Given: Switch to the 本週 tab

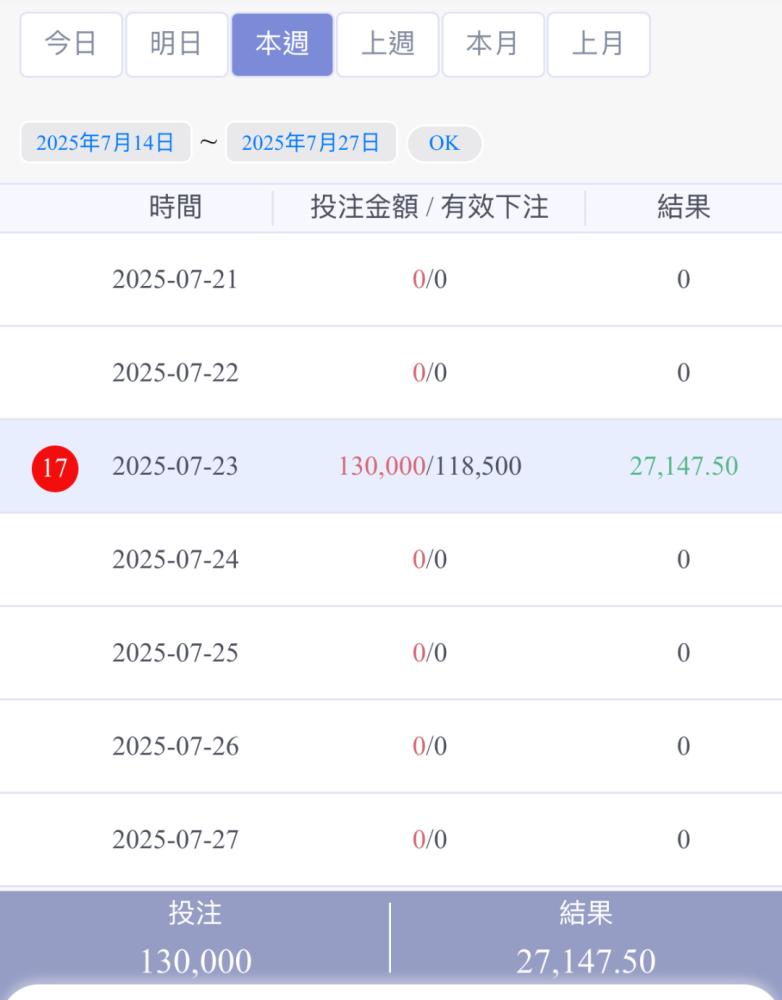Looking at the screenshot, I should 282,45.
